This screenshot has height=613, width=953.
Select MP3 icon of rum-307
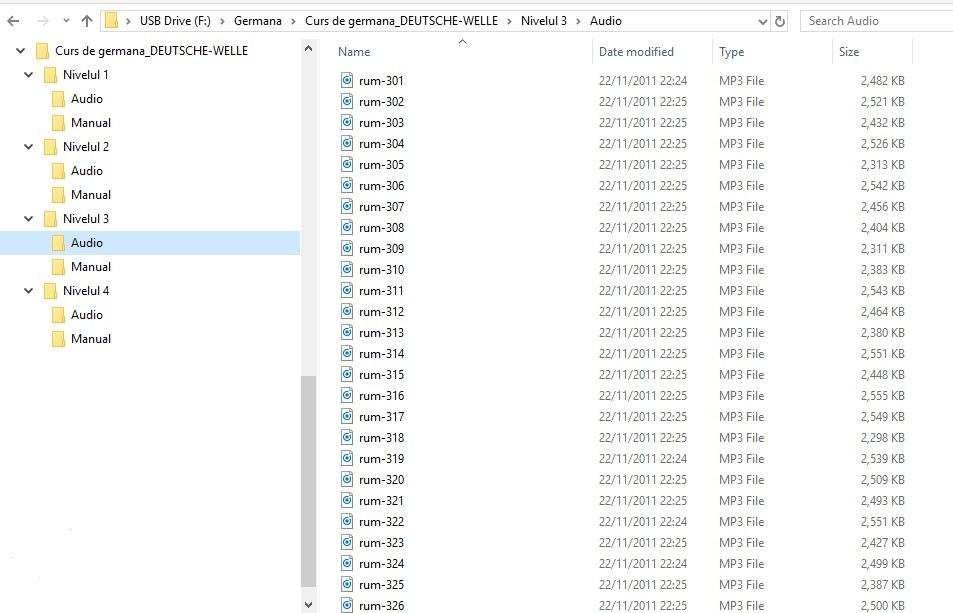[347, 207]
